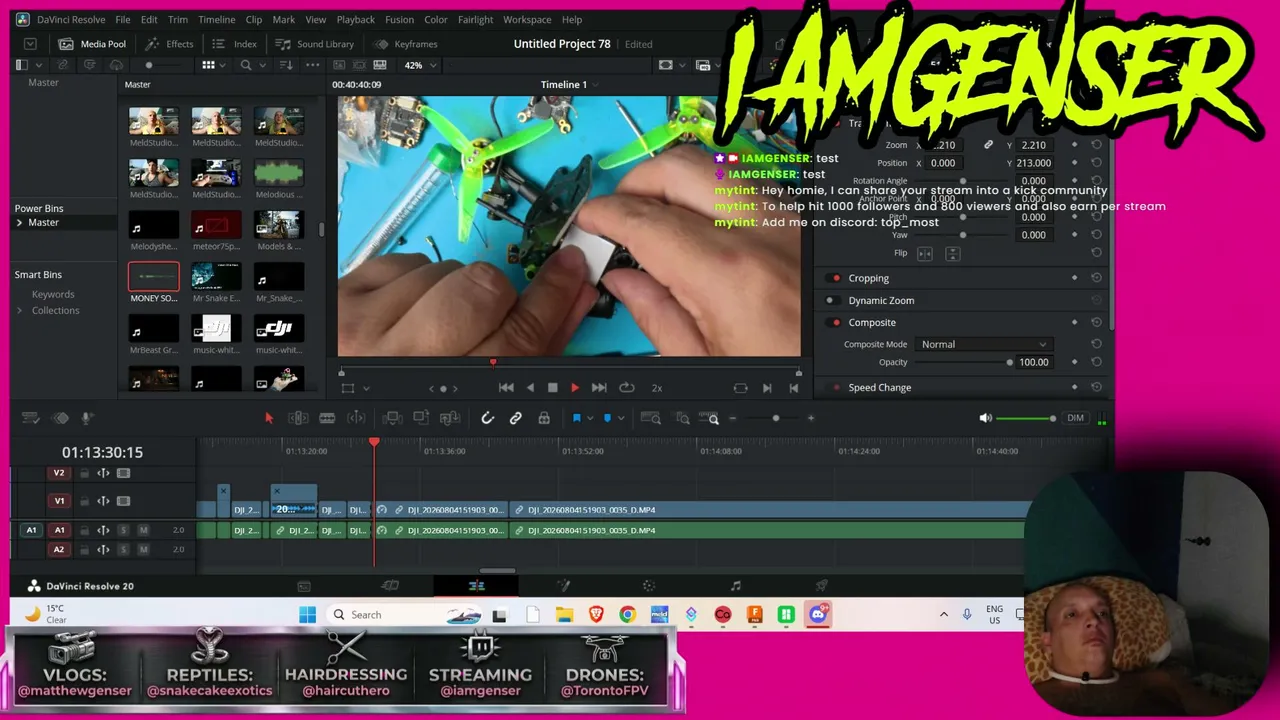Toggle Position Lock padlock

[x=544, y=418]
